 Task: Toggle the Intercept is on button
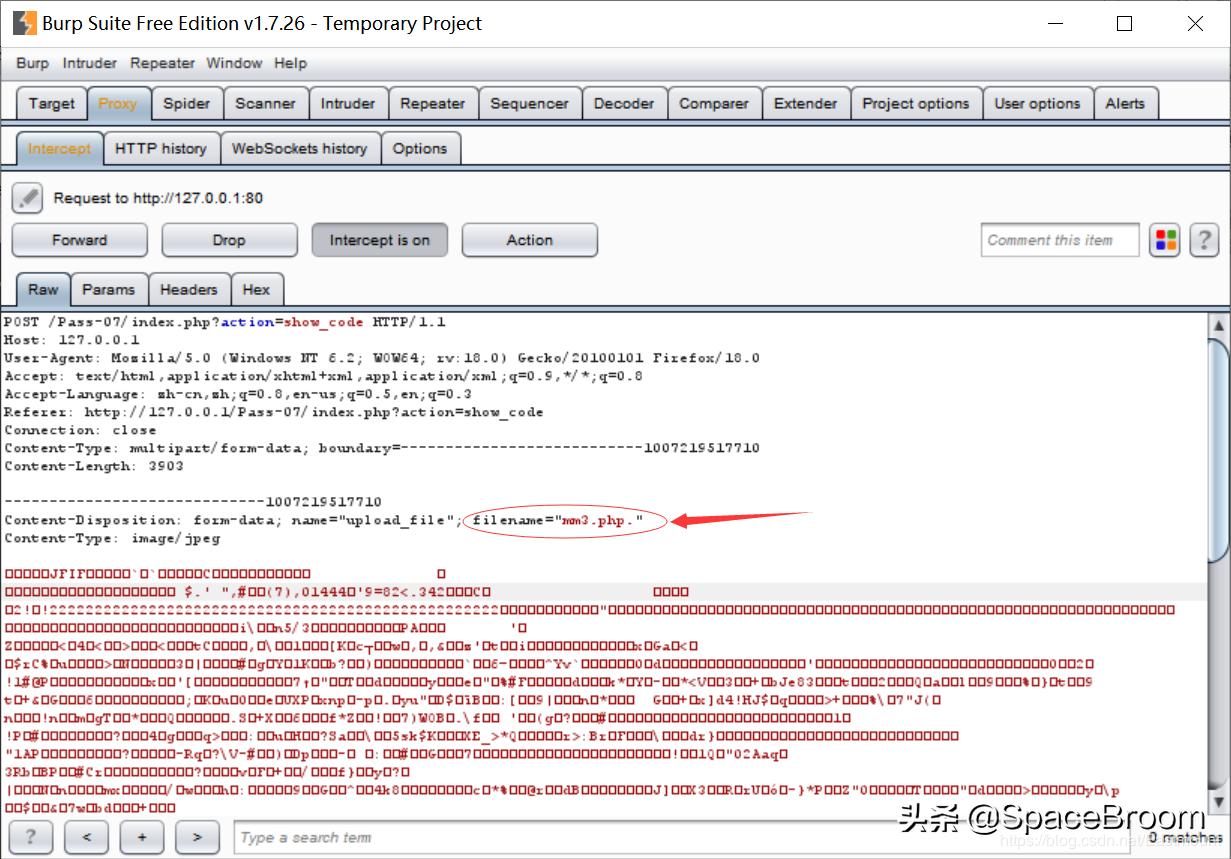tap(379, 240)
